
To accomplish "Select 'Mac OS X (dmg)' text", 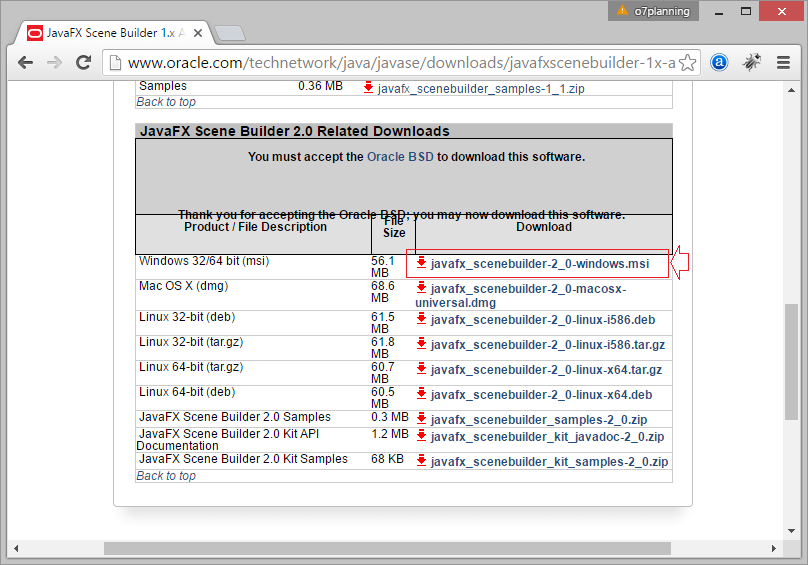I will click(x=183, y=286).
